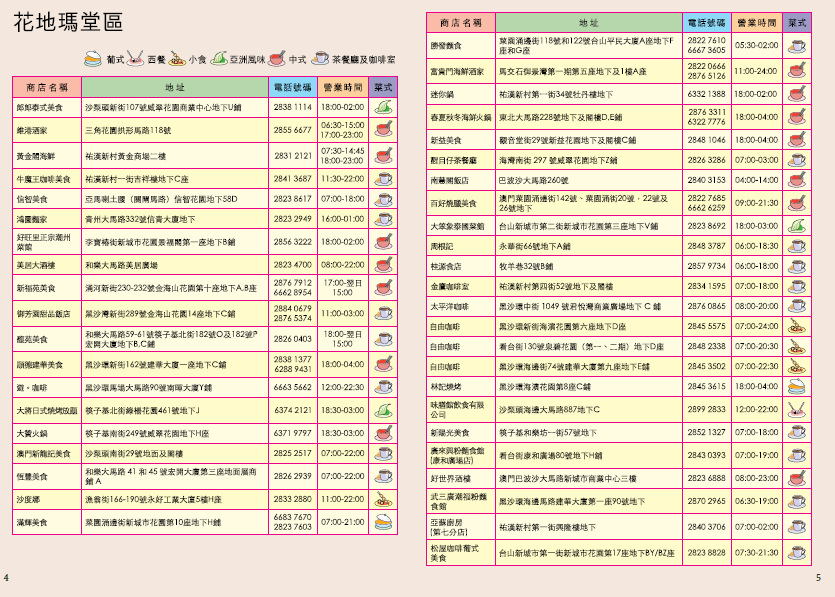Click the phone number 2840 3153

coord(706,180)
